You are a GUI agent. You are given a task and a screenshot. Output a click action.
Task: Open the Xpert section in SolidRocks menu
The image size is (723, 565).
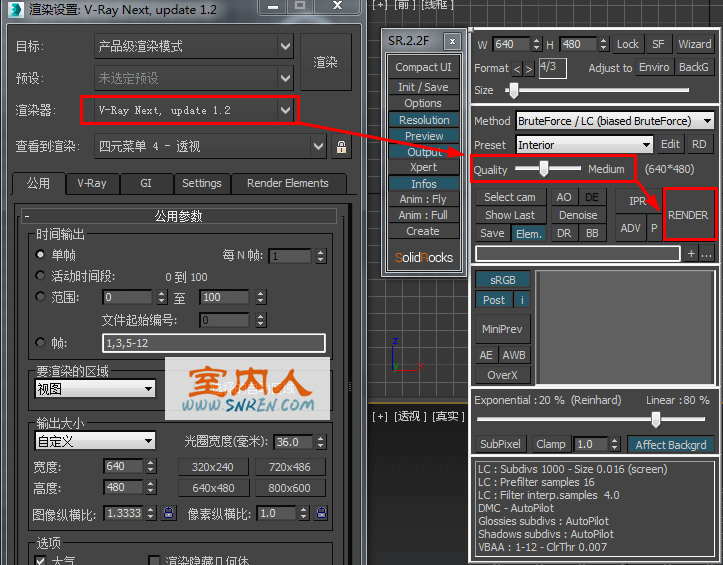tap(424, 167)
